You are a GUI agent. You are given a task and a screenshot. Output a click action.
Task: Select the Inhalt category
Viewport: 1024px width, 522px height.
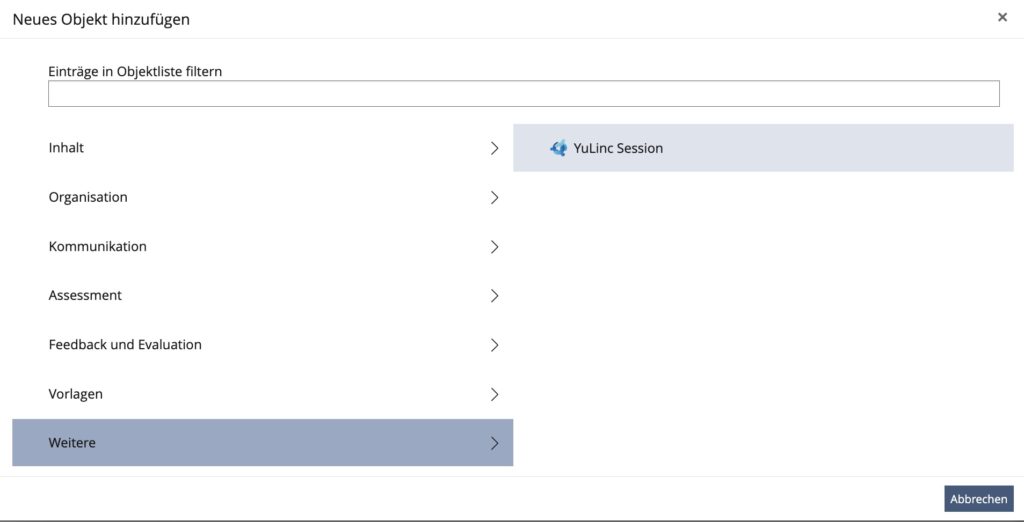click(66, 148)
